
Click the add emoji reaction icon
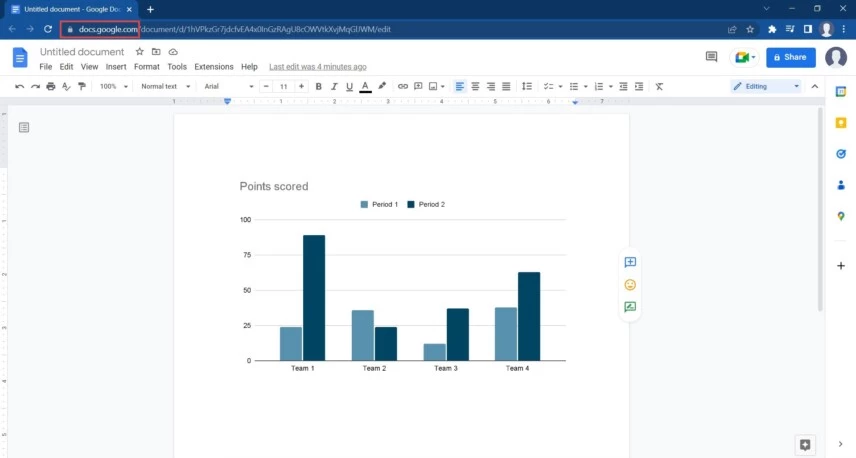point(630,285)
